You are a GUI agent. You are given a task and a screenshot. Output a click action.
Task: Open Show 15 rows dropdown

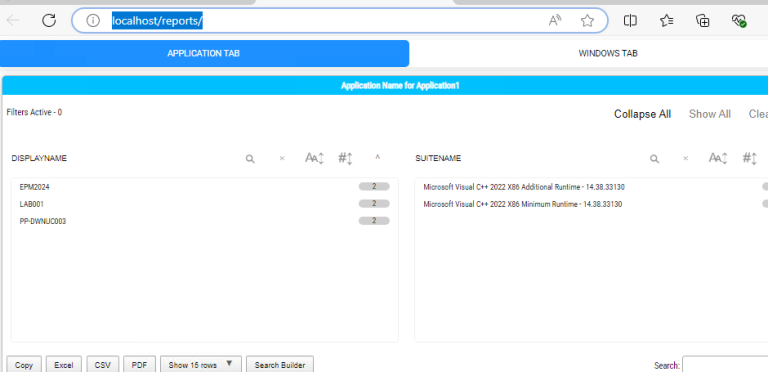coord(201,365)
